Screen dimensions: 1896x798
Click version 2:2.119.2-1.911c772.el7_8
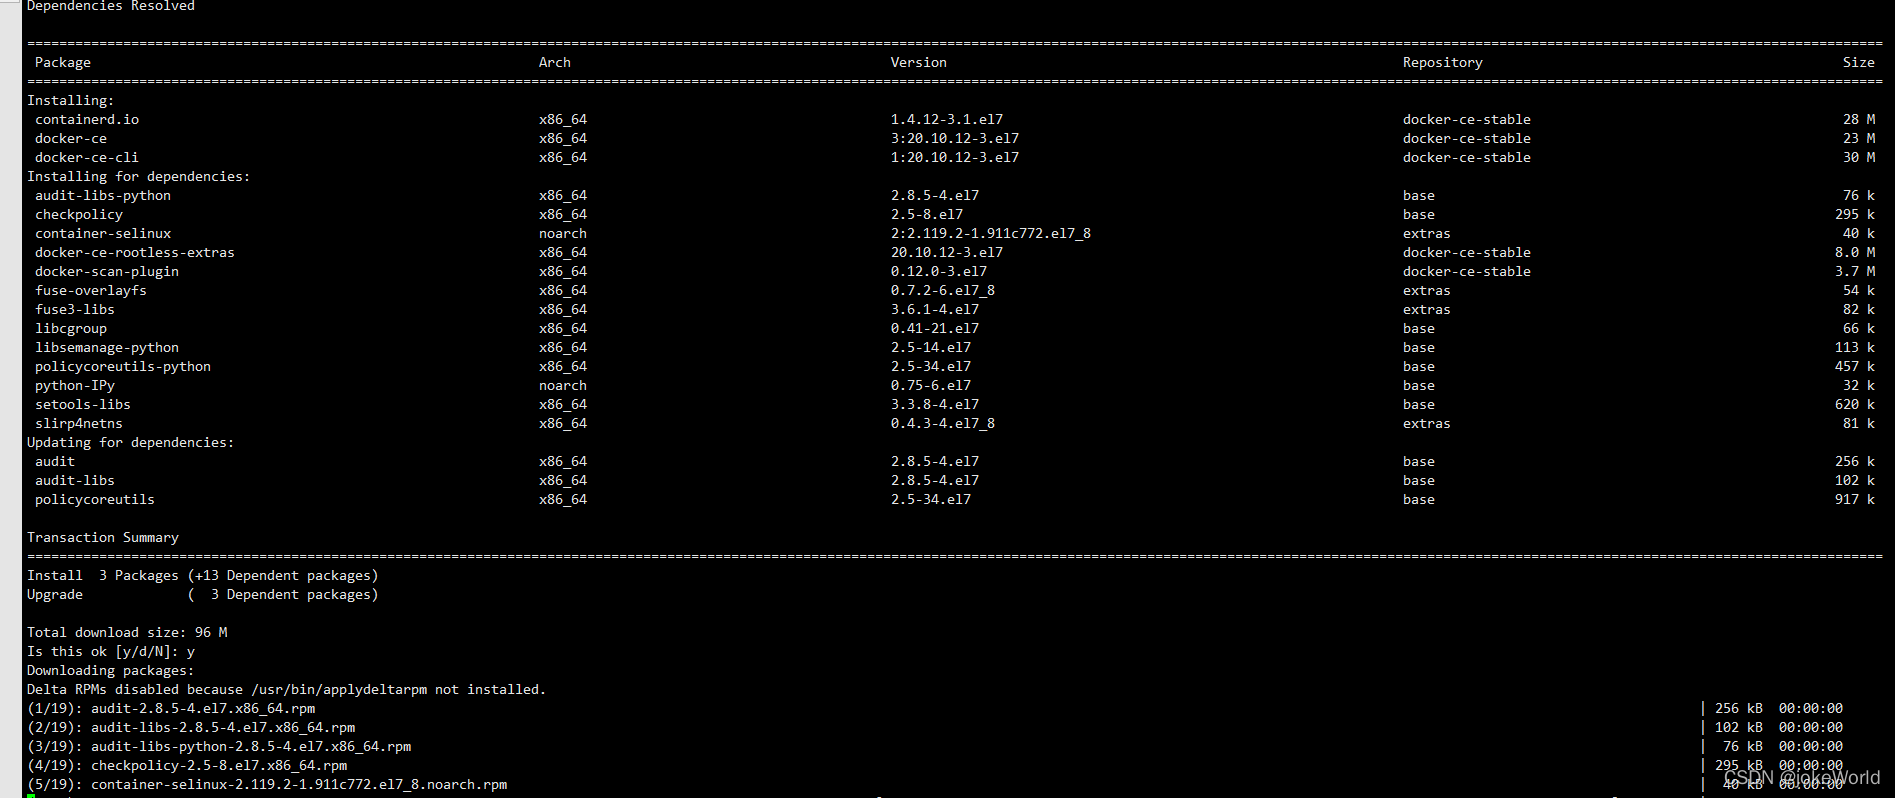coord(991,233)
